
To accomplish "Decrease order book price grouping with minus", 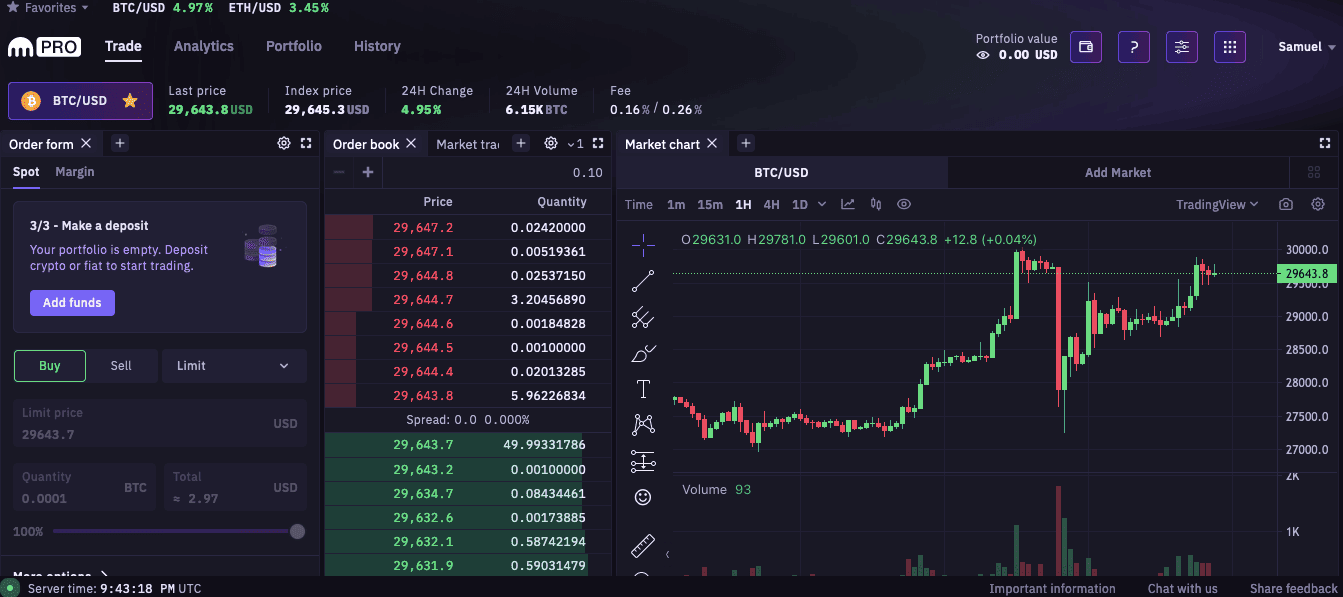I will (x=339, y=172).
